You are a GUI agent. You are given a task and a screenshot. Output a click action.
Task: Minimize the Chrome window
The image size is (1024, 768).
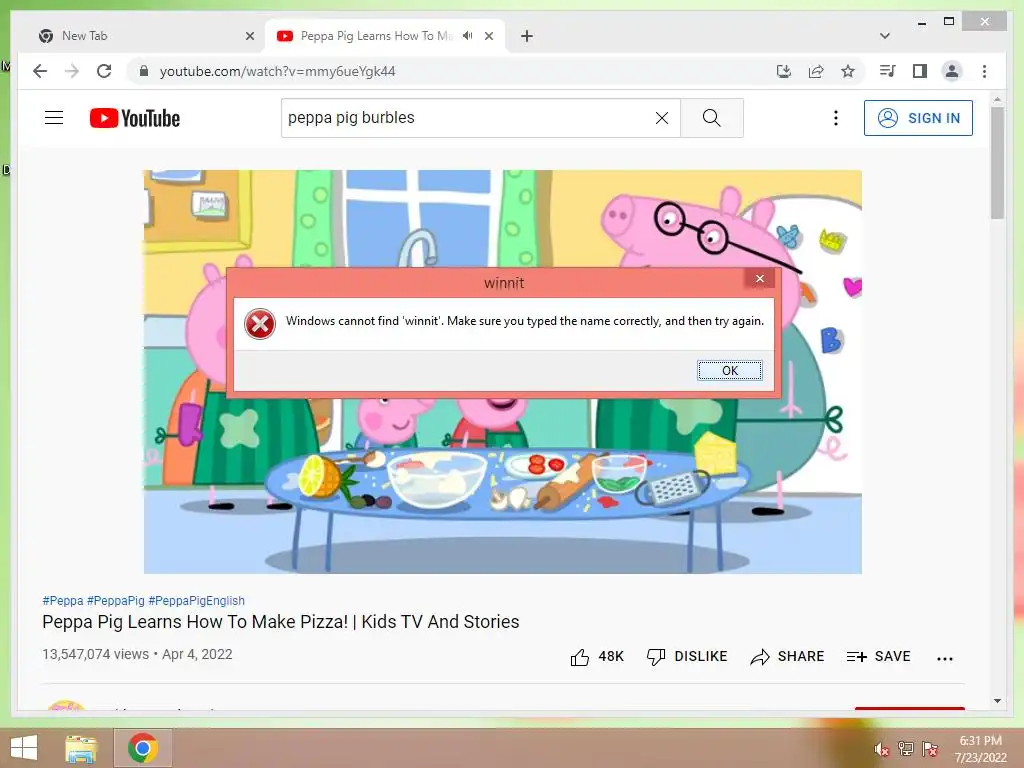click(921, 22)
